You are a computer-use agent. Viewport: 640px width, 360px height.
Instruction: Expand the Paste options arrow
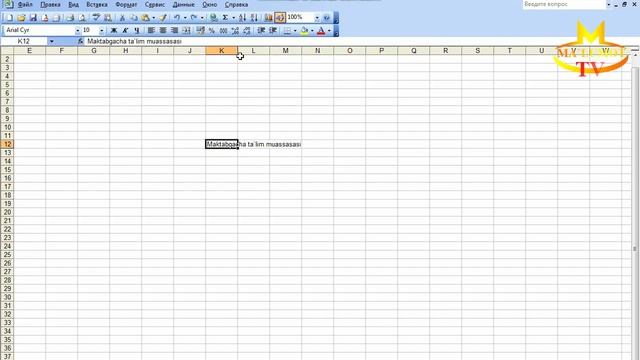(x=153, y=18)
